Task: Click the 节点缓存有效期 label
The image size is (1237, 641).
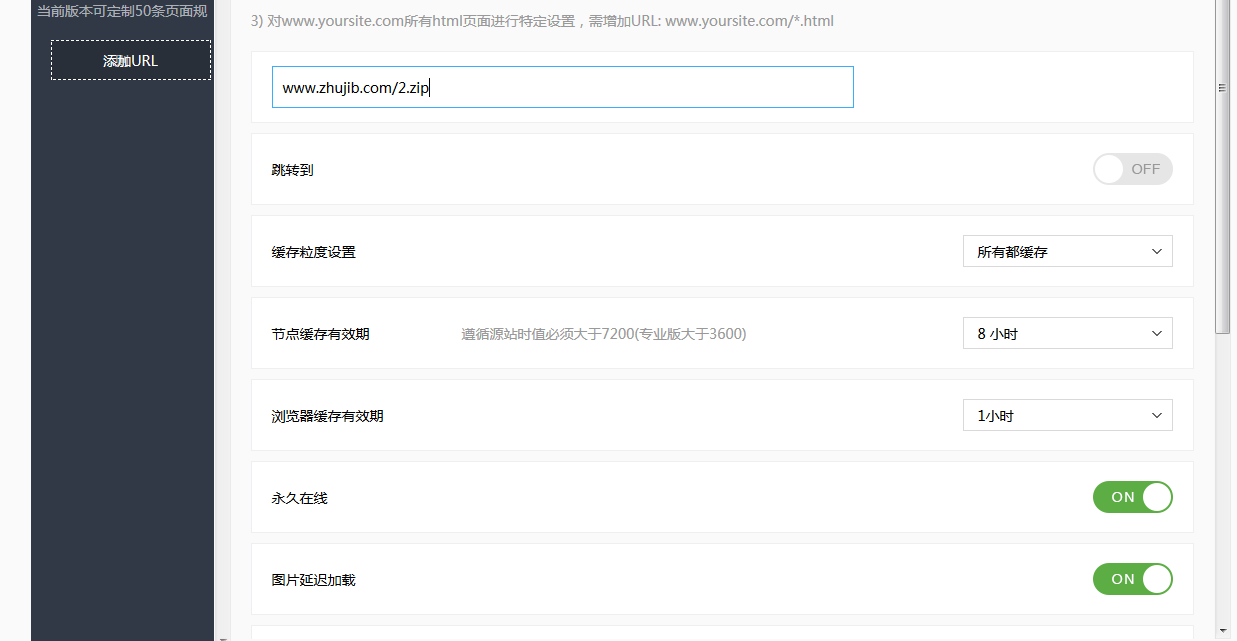Action: [x=320, y=334]
